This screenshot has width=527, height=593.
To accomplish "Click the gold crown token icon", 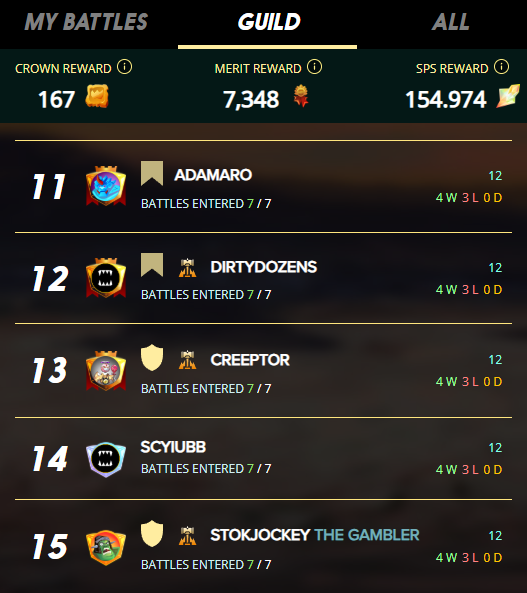I will click(97, 96).
